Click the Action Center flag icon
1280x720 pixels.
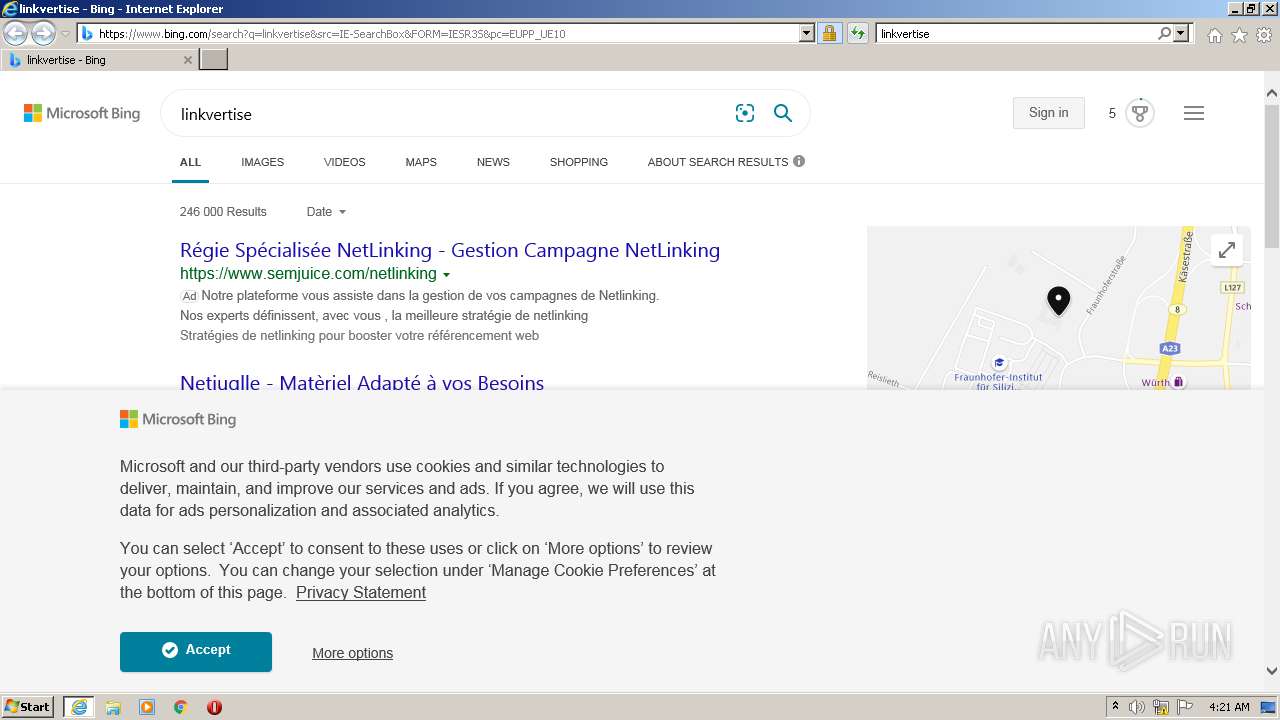(1185, 707)
